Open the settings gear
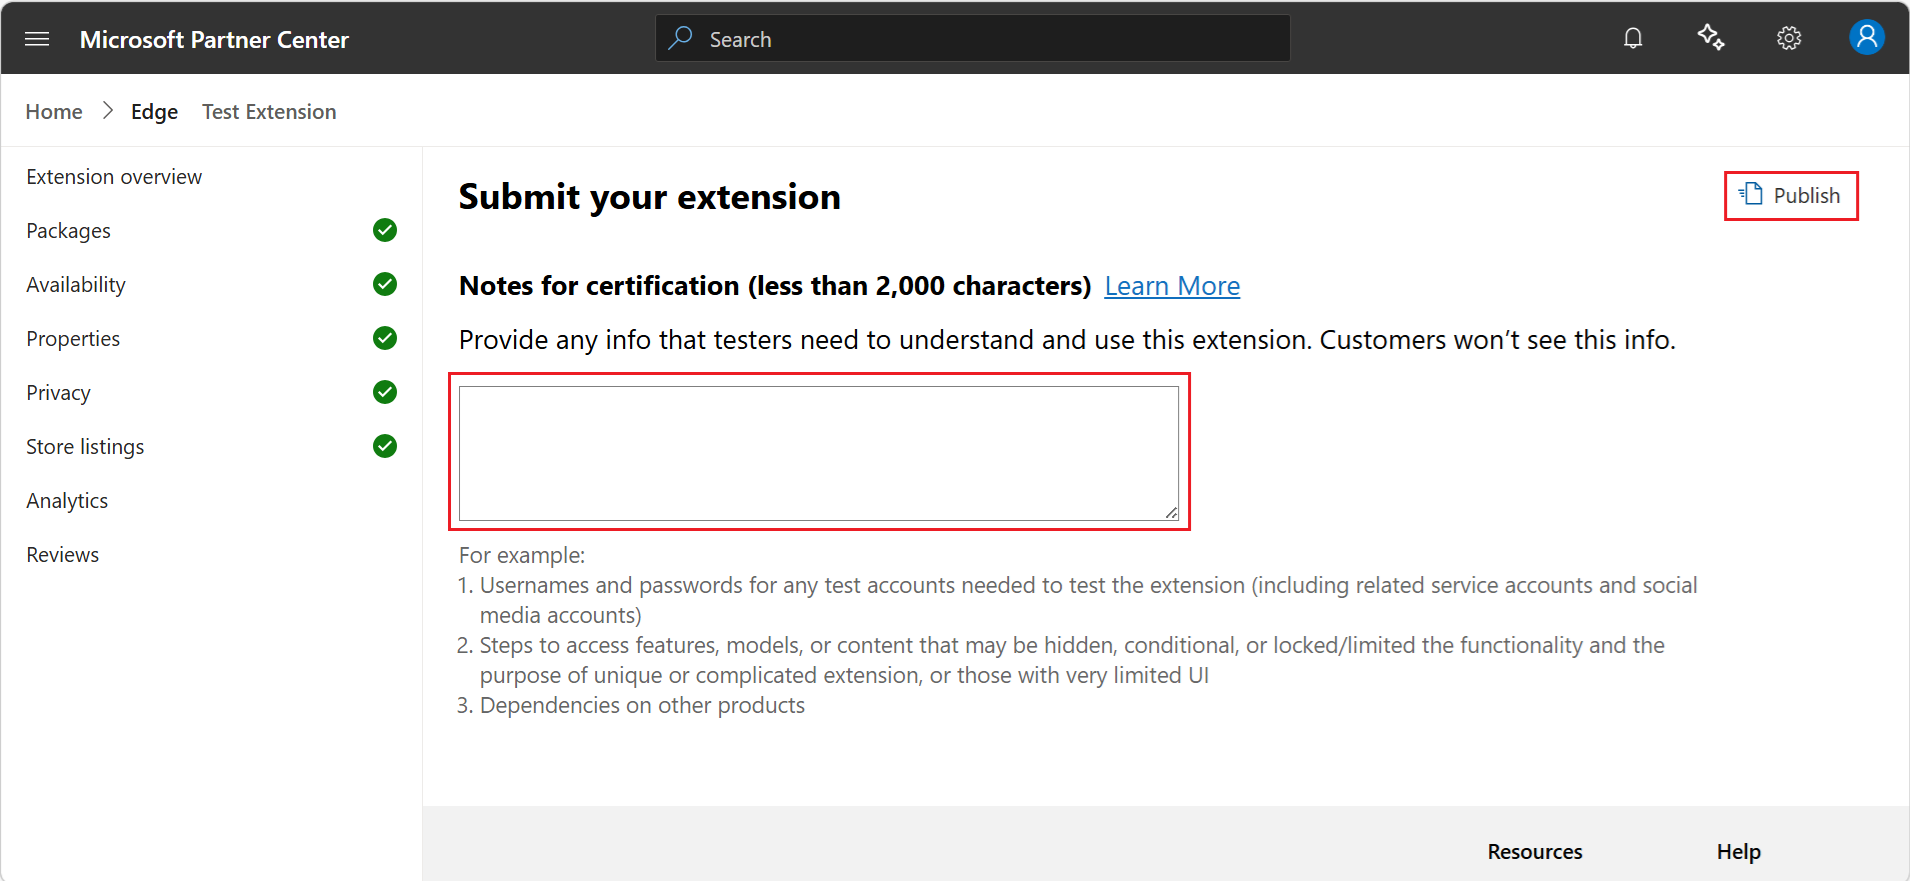Image resolution: width=1910 pixels, height=881 pixels. [1789, 38]
